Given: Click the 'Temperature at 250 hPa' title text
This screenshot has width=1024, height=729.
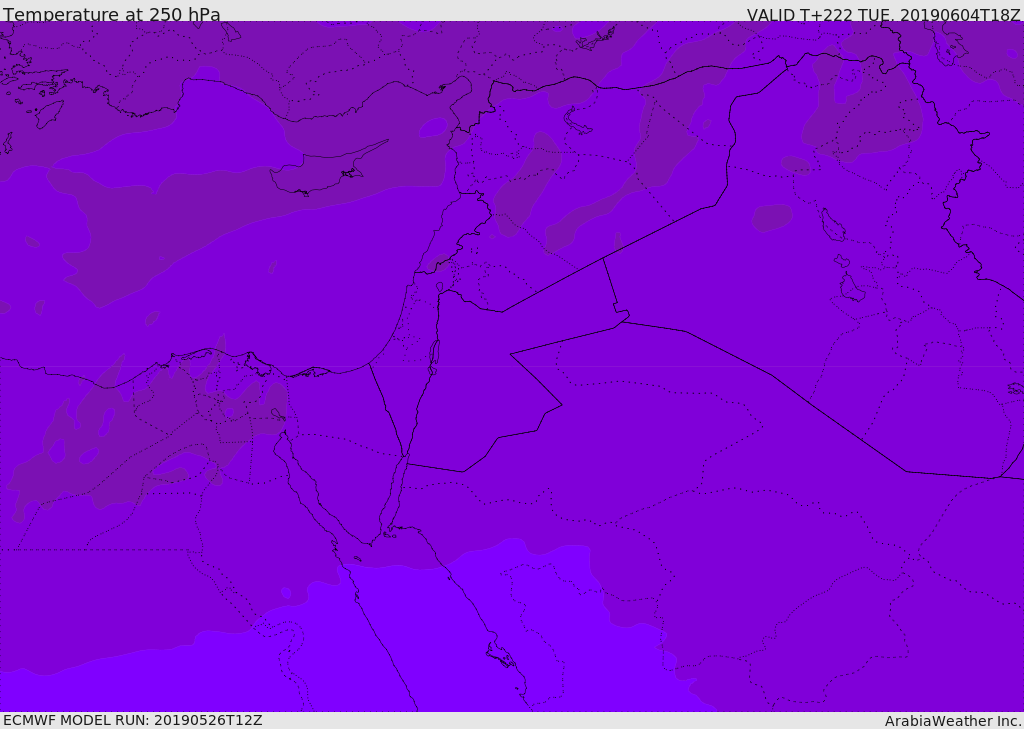Looking at the screenshot, I should [x=112, y=14].
